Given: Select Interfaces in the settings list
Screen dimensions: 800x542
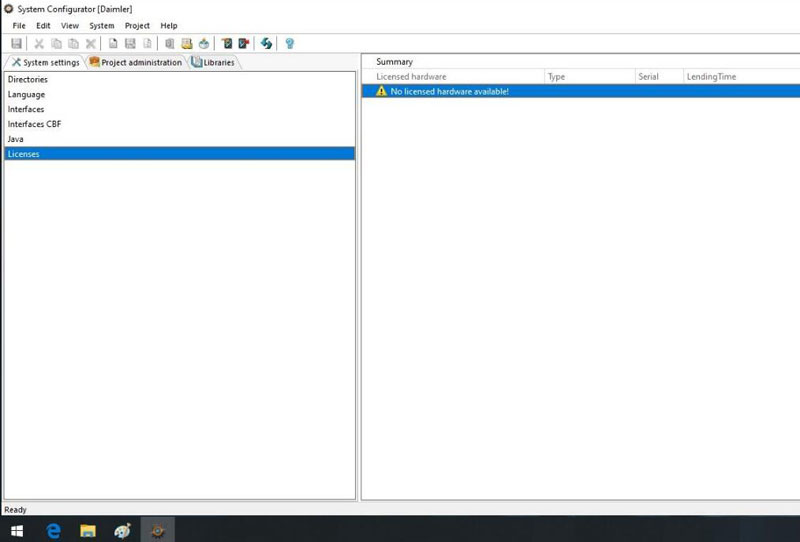Looking at the screenshot, I should pyautogui.click(x=179, y=109).
